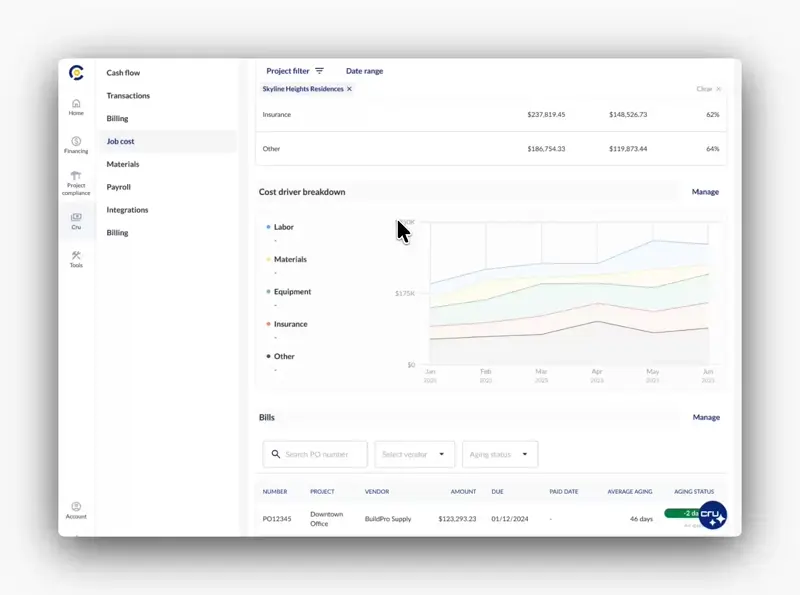Sort by the VENDOR column header
Viewport: 800px width, 595px height.
(x=377, y=491)
